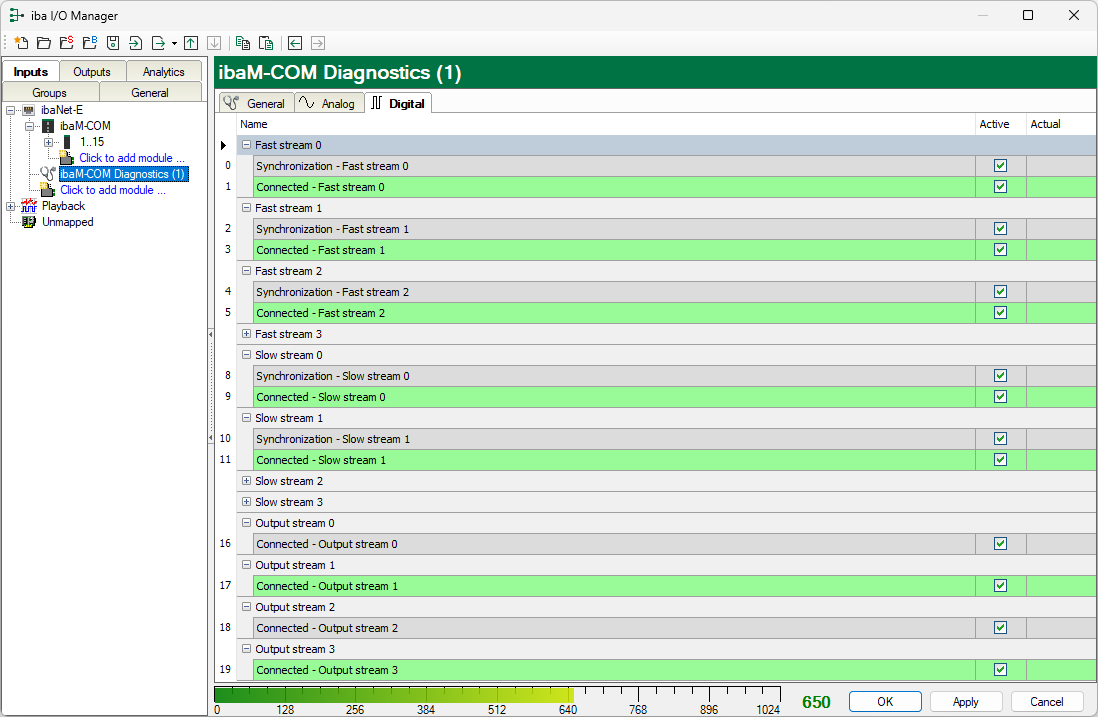Collapse the Output stream 1 group
This screenshot has width=1098, height=717.
click(x=246, y=565)
